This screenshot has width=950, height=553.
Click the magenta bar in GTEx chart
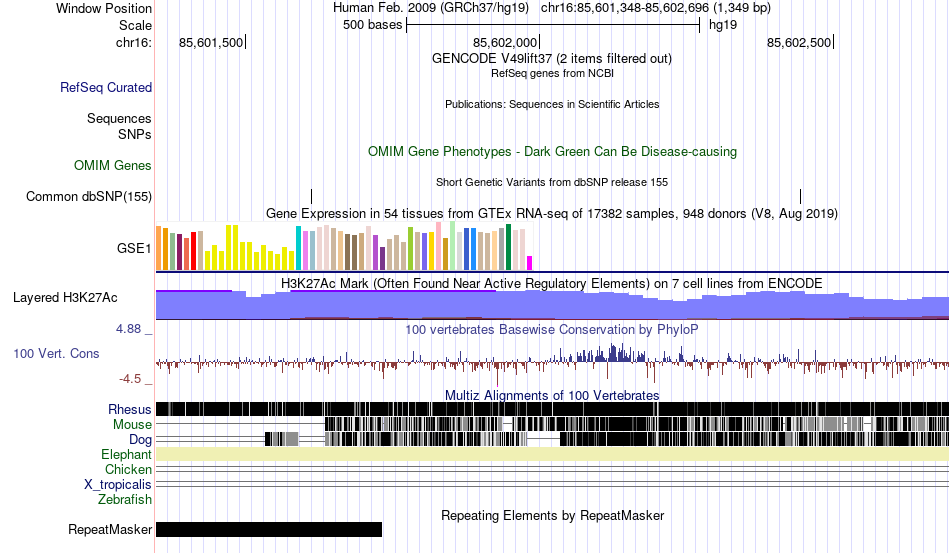coord(530,263)
